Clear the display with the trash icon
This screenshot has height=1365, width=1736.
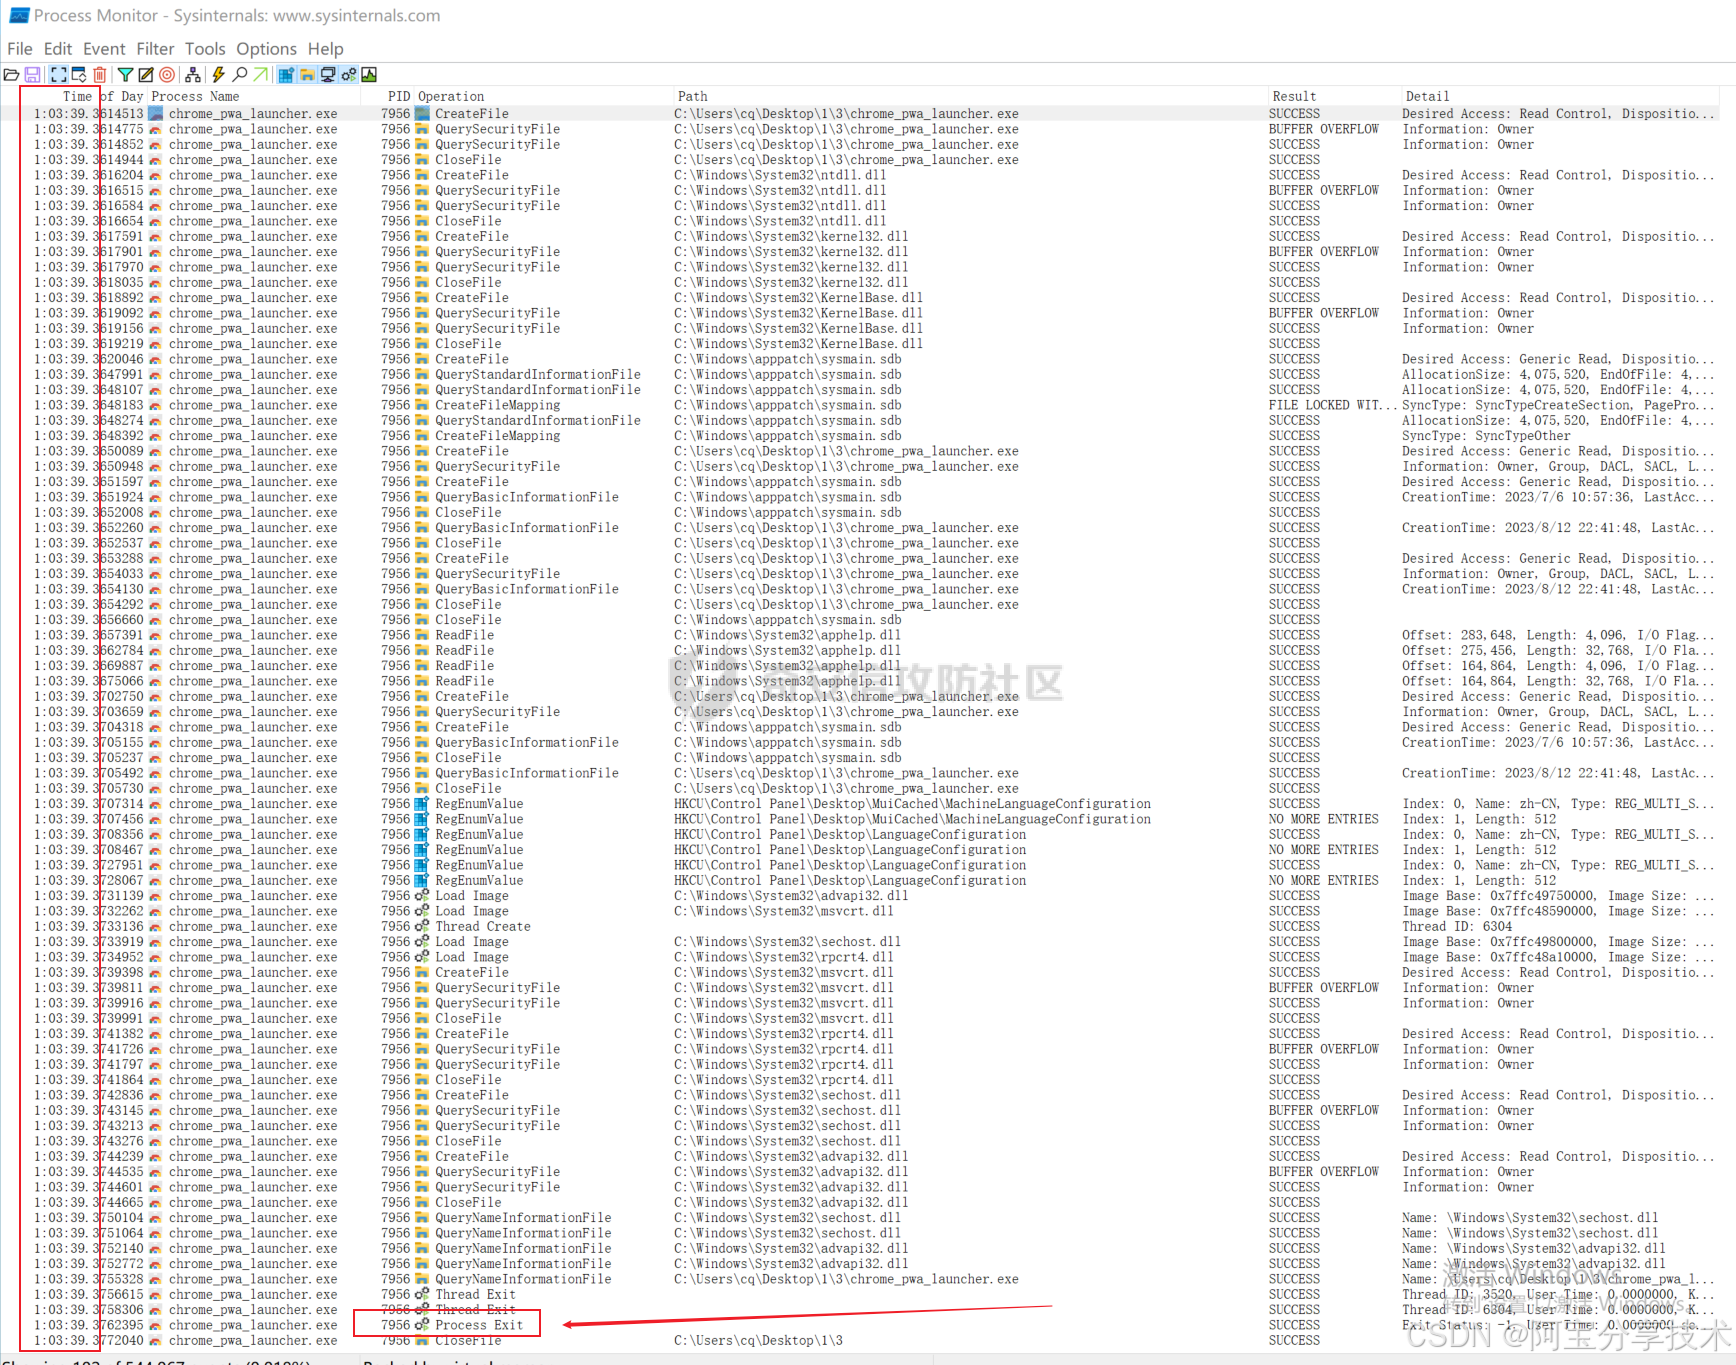pyautogui.click(x=100, y=75)
